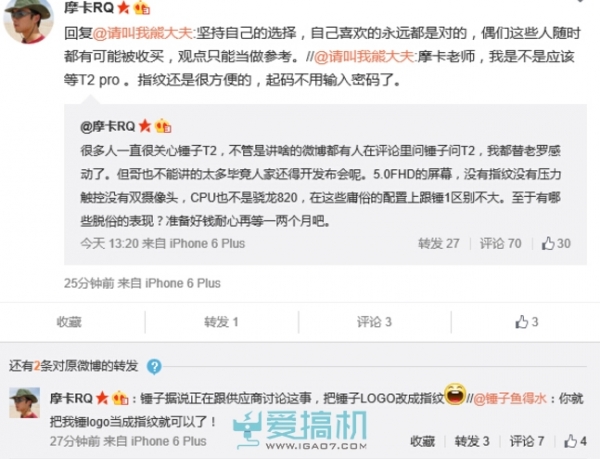Click the membership badge in the quoted post header

(x=163, y=126)
